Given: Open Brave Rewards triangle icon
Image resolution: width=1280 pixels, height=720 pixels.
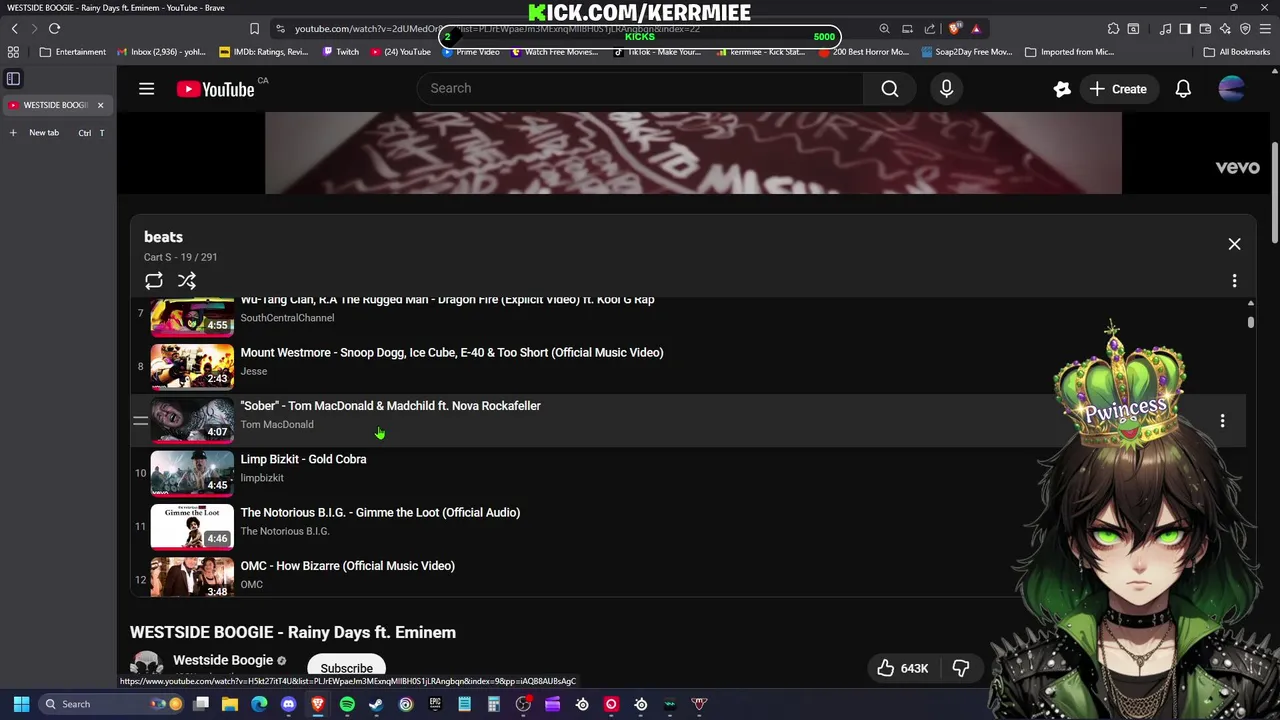Looking at the screenshot, I should click(x=976, y=29).
